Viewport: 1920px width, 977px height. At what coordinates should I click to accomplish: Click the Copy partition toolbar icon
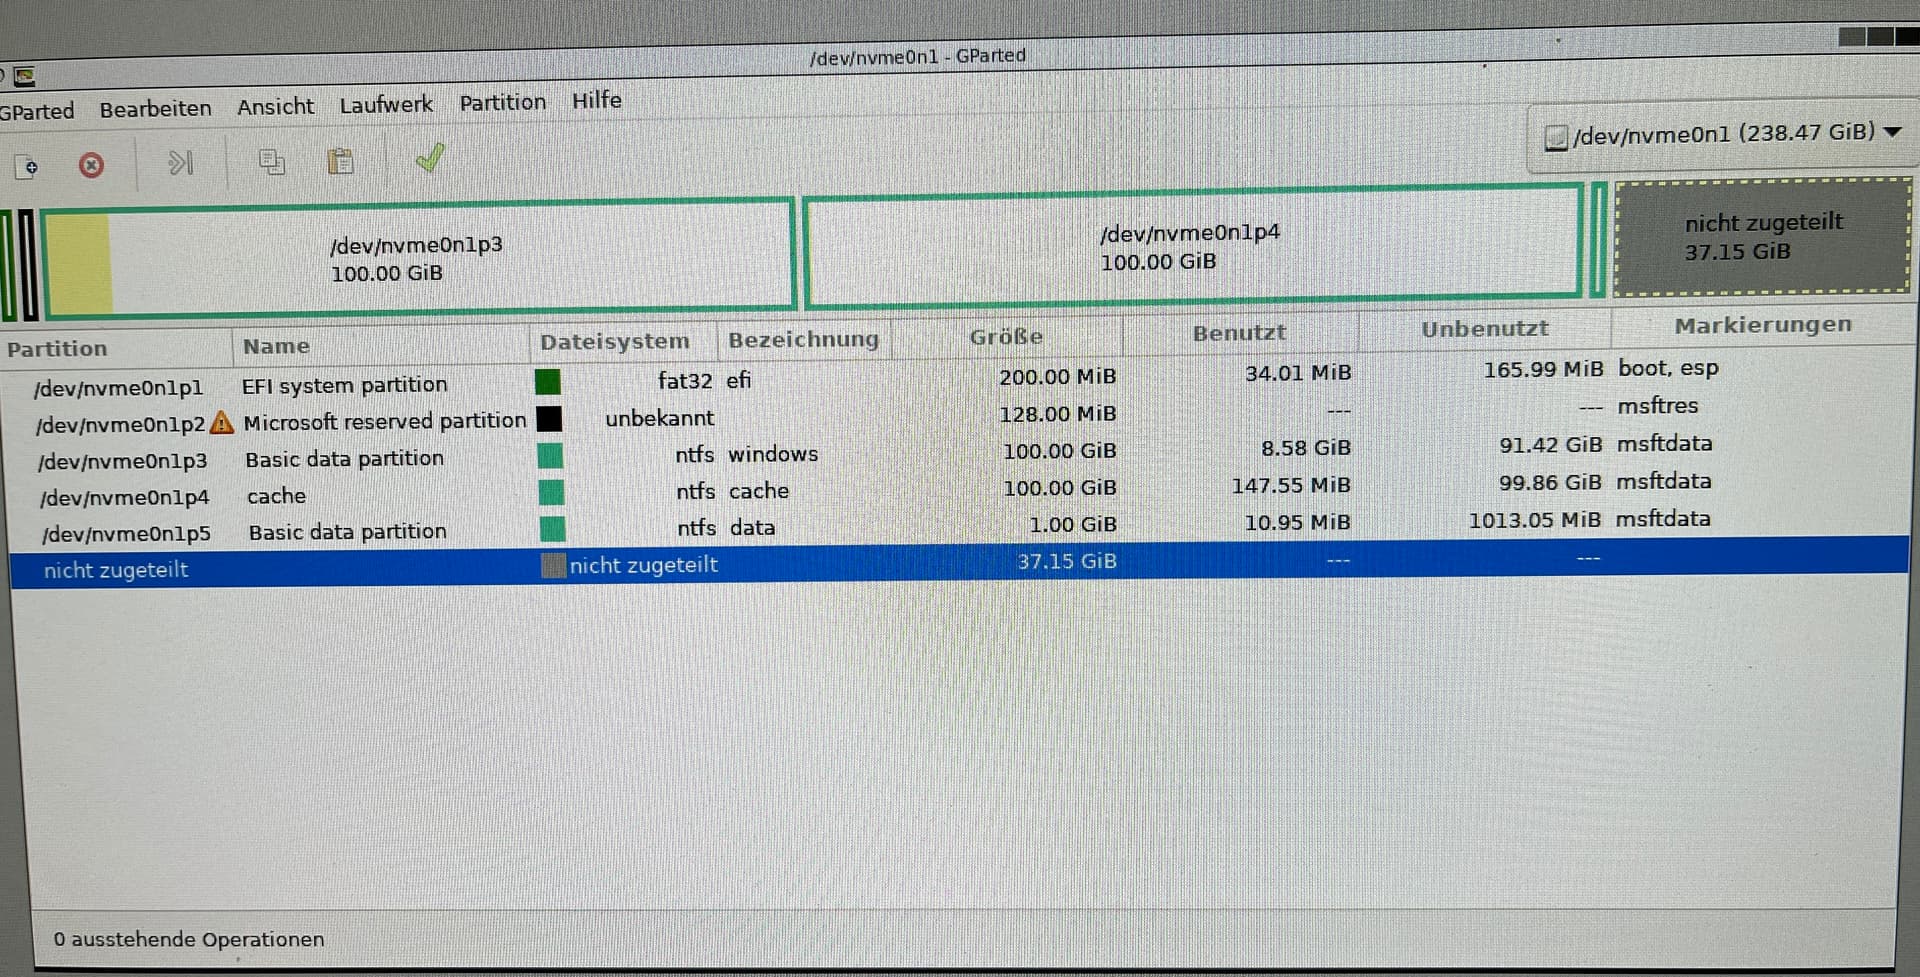tap(271, 162)
